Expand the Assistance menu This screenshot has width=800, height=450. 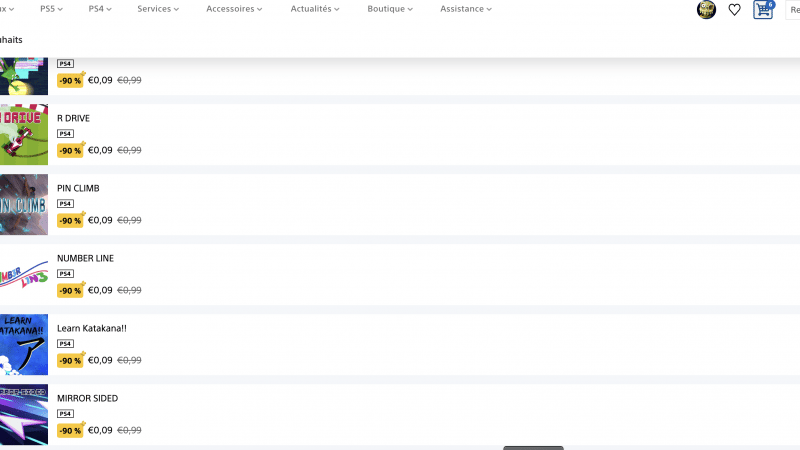[466, 9]
